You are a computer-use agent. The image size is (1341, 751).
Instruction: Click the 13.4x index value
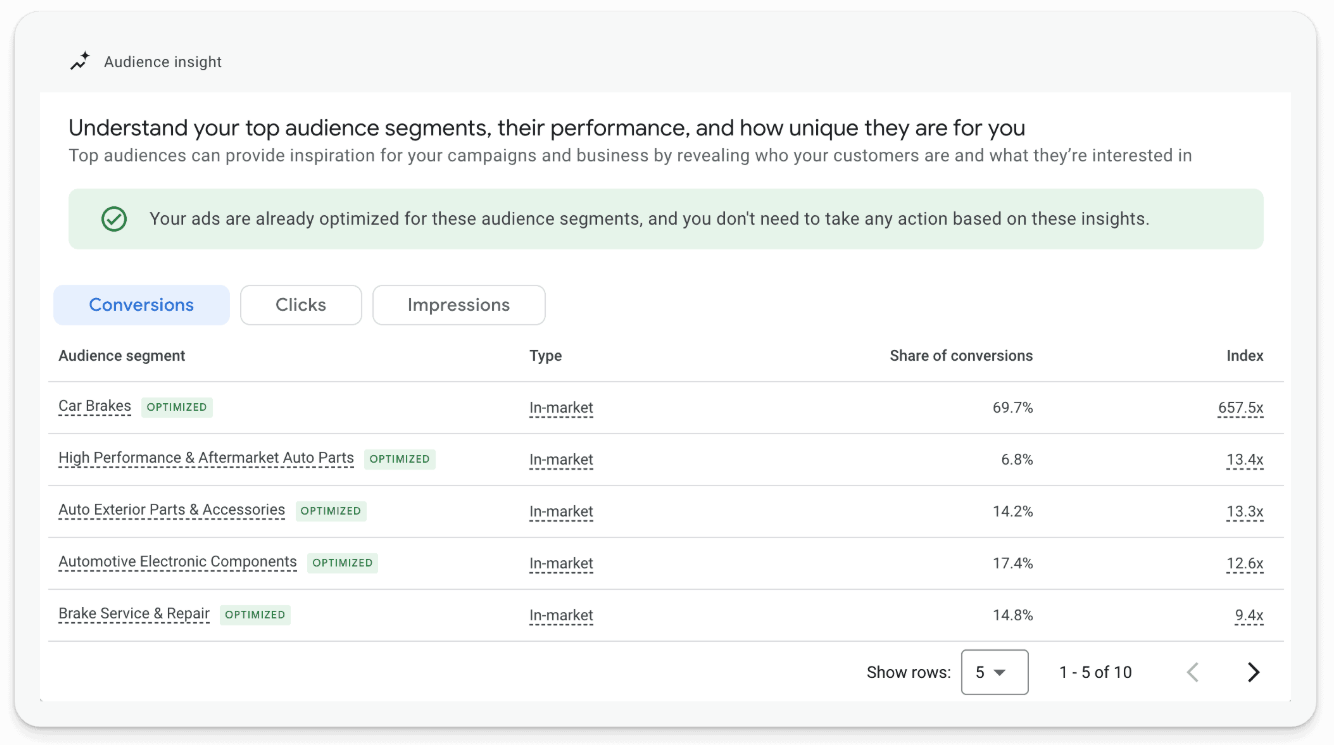tap(1245, 460)
